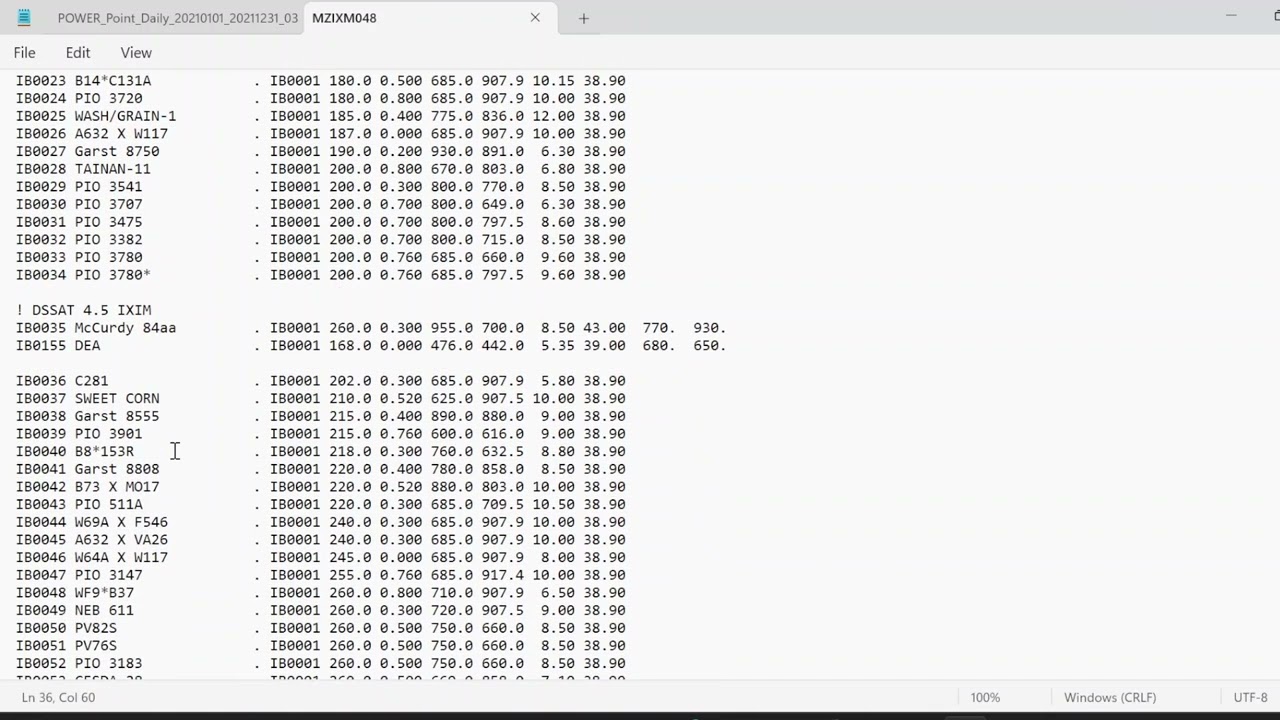
Task: Click the cultivar code 'IB0155'
Action: point(41,346)
